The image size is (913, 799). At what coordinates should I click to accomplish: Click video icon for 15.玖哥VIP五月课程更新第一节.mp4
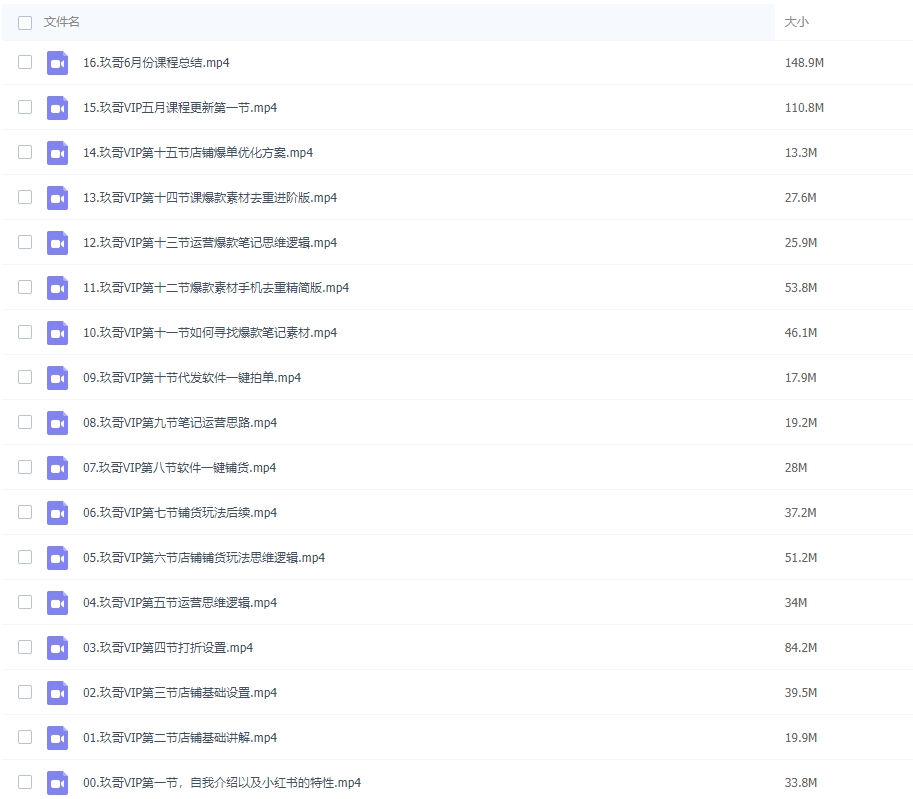tap(57, 108)
